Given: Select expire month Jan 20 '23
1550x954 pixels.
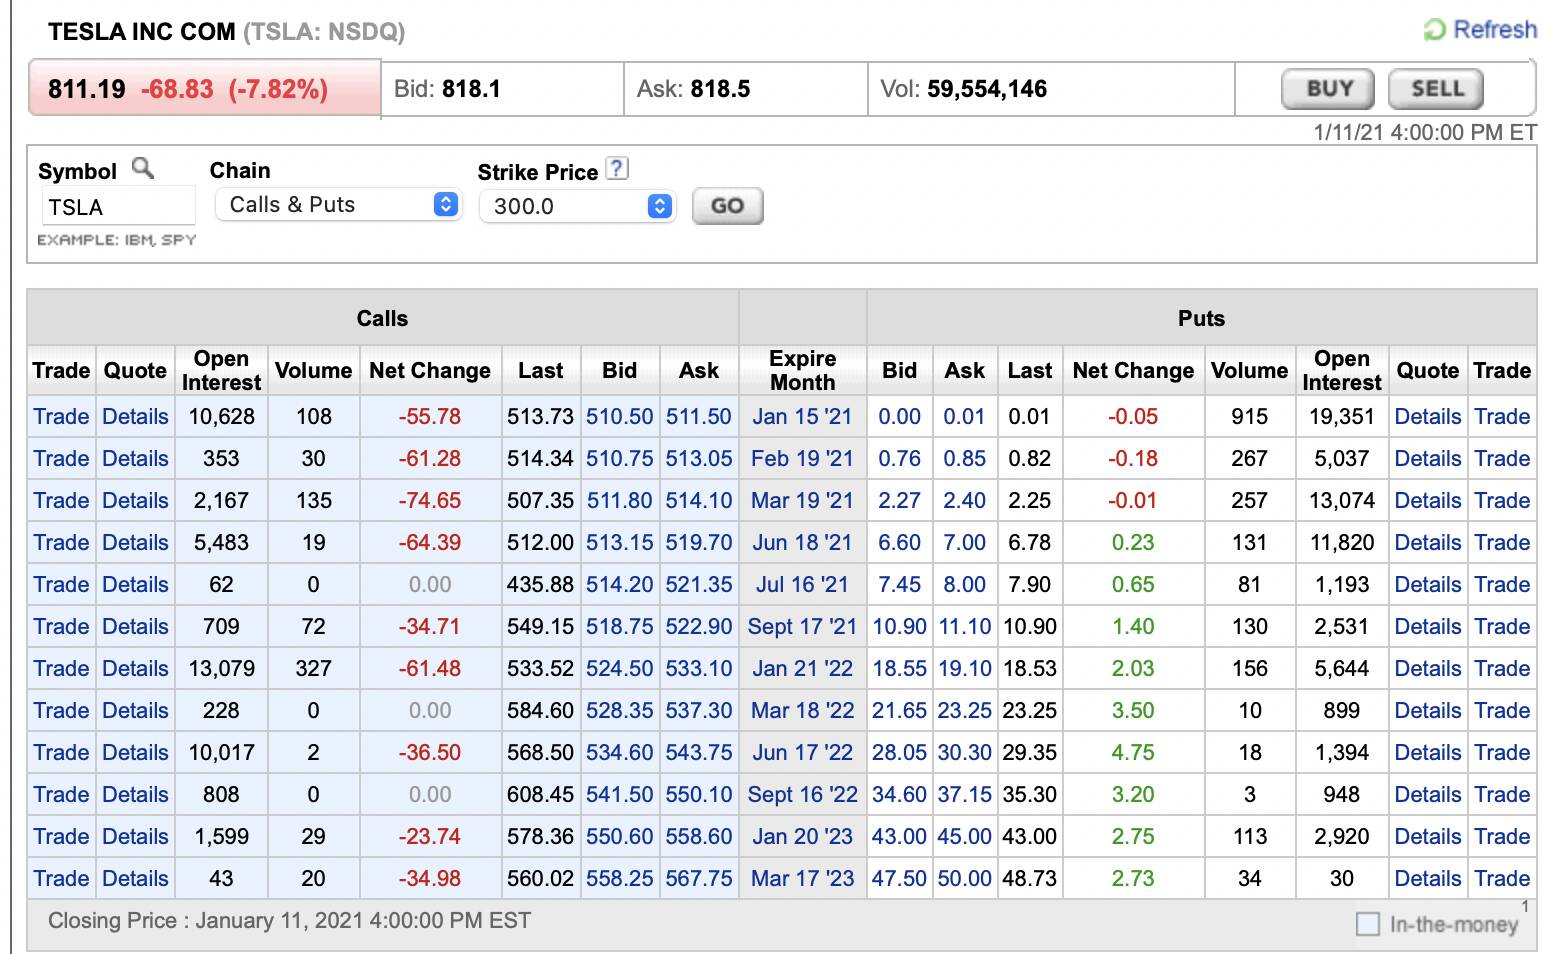Looking at the screenshot, I should pyautogui.click(x=802, y=836).
